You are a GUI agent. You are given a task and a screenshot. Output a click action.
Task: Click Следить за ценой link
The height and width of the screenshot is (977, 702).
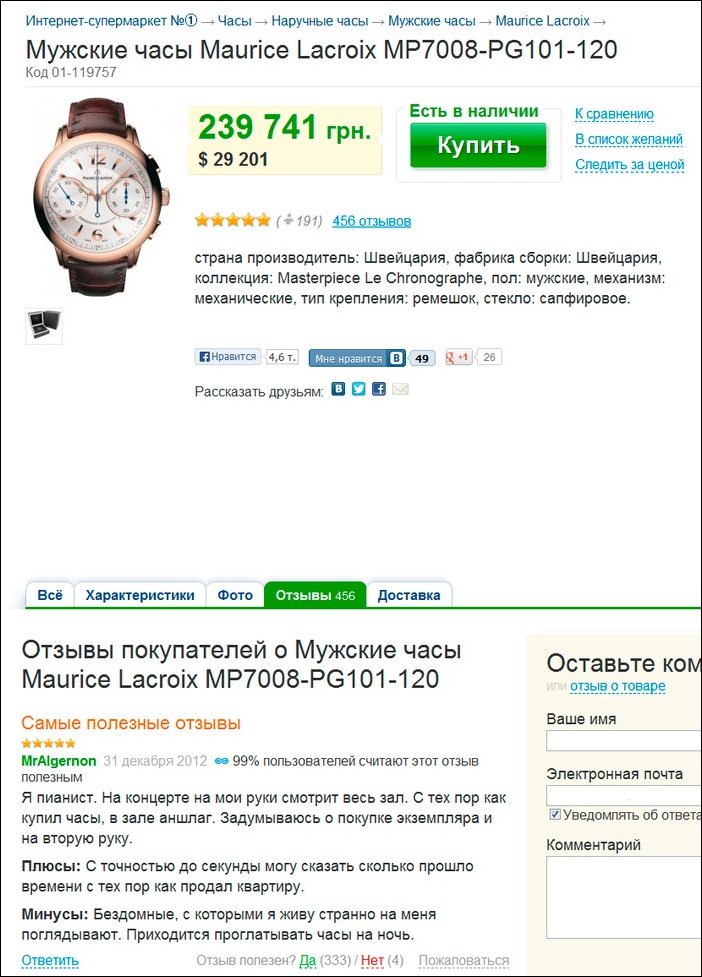coord(629,164)
